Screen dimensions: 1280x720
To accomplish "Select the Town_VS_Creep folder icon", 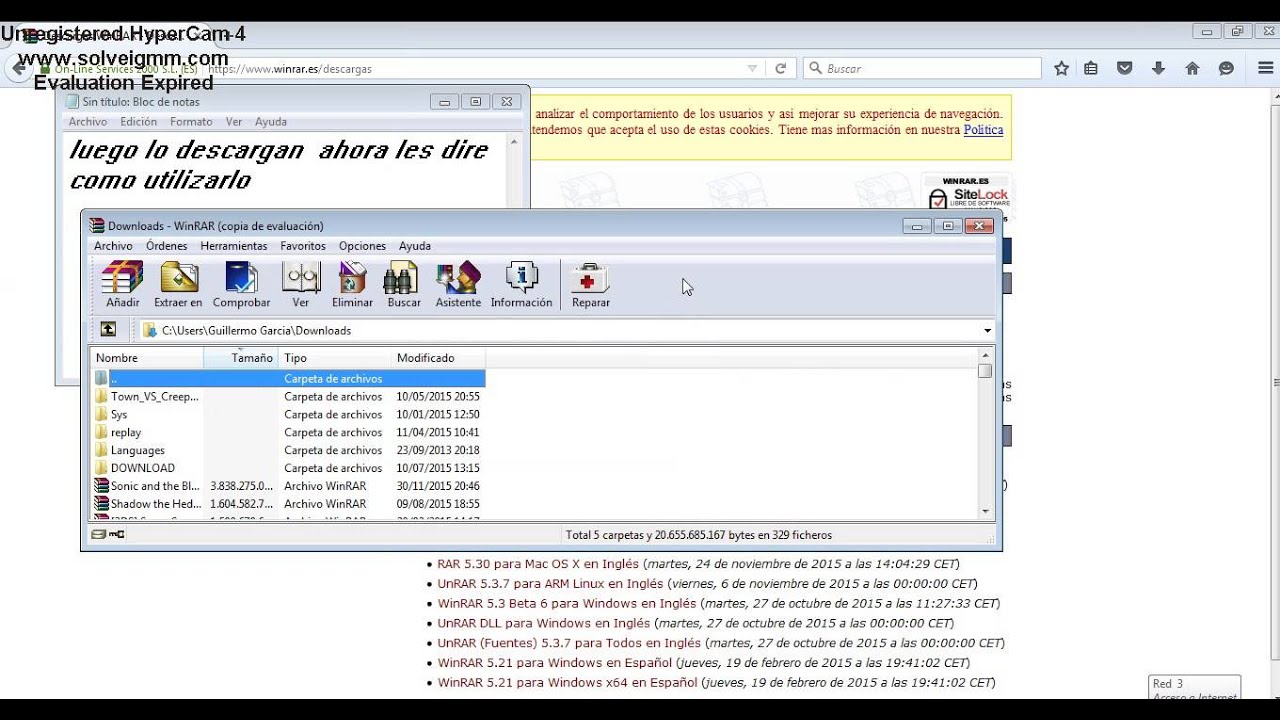I will point(101,396).
